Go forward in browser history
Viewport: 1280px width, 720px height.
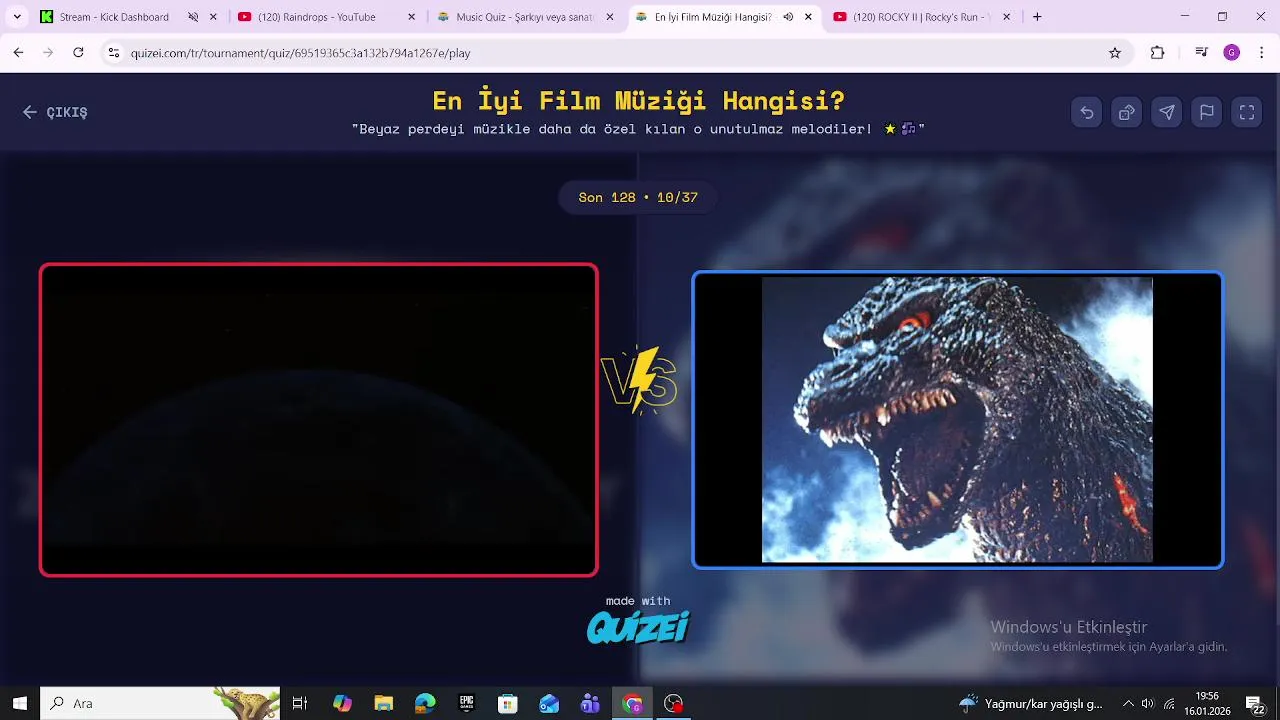48,53
